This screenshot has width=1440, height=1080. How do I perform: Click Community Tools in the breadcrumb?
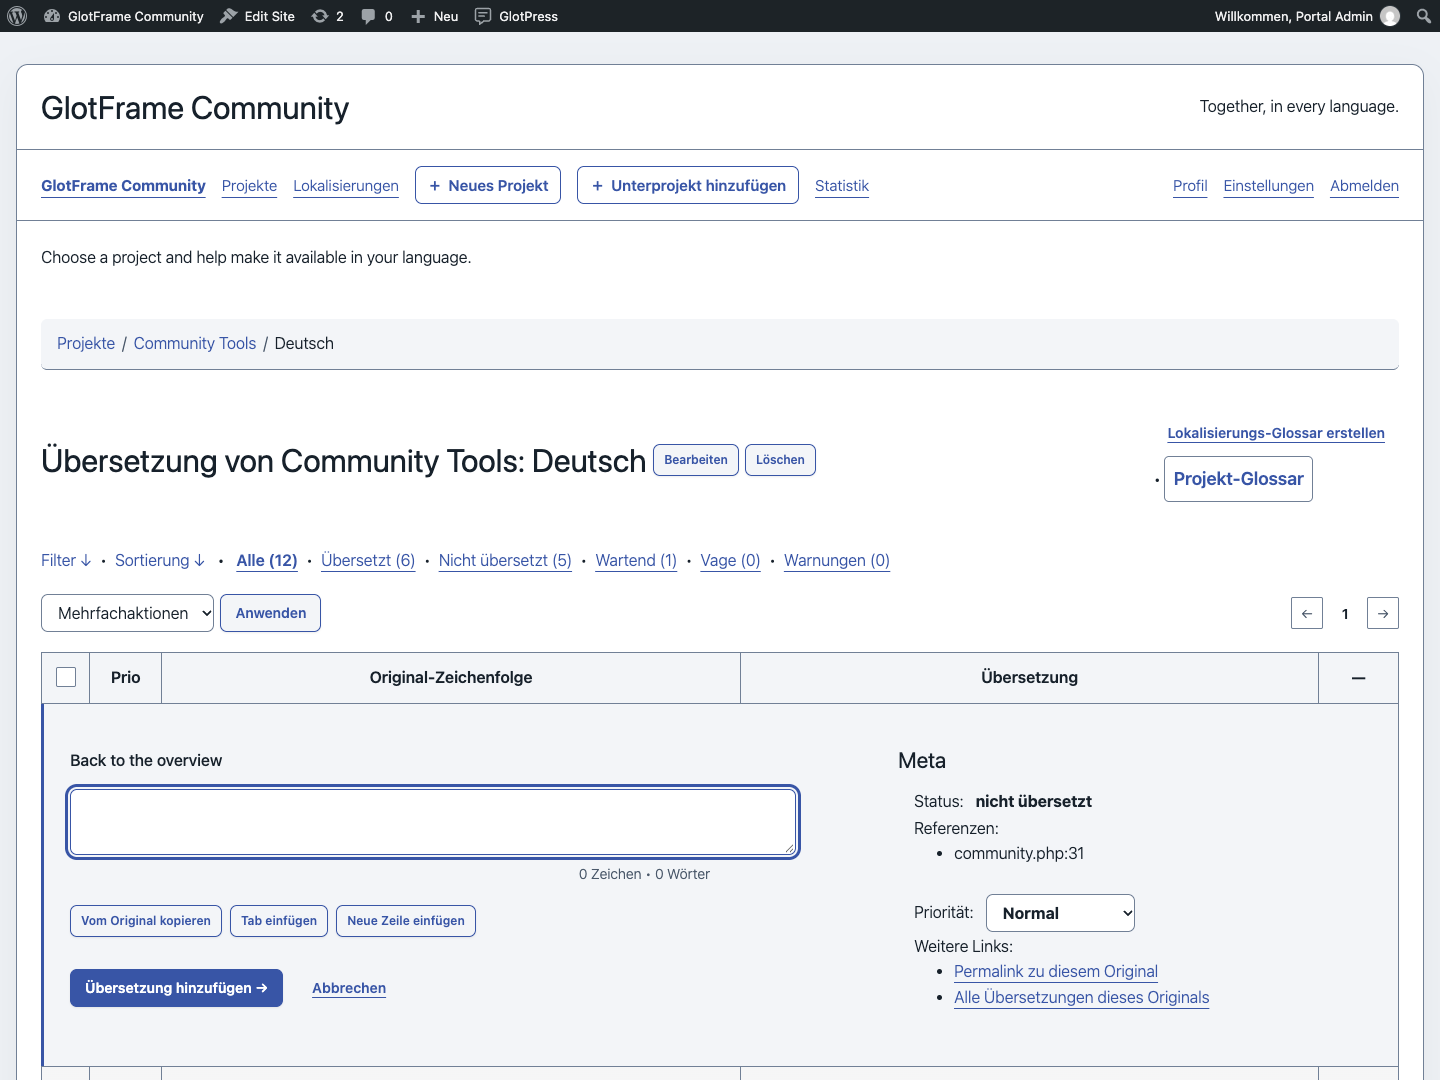pyautogui.click(x=195, y=343)
